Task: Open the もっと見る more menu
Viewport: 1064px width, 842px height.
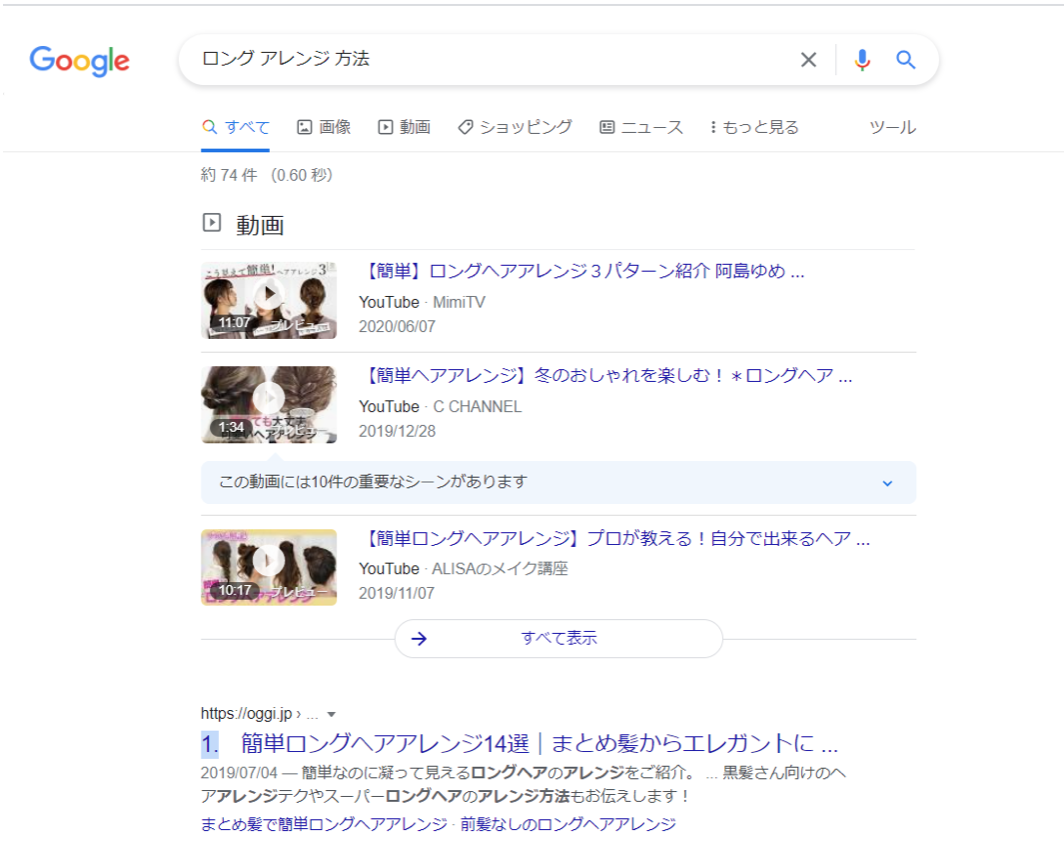Action: 754,127
